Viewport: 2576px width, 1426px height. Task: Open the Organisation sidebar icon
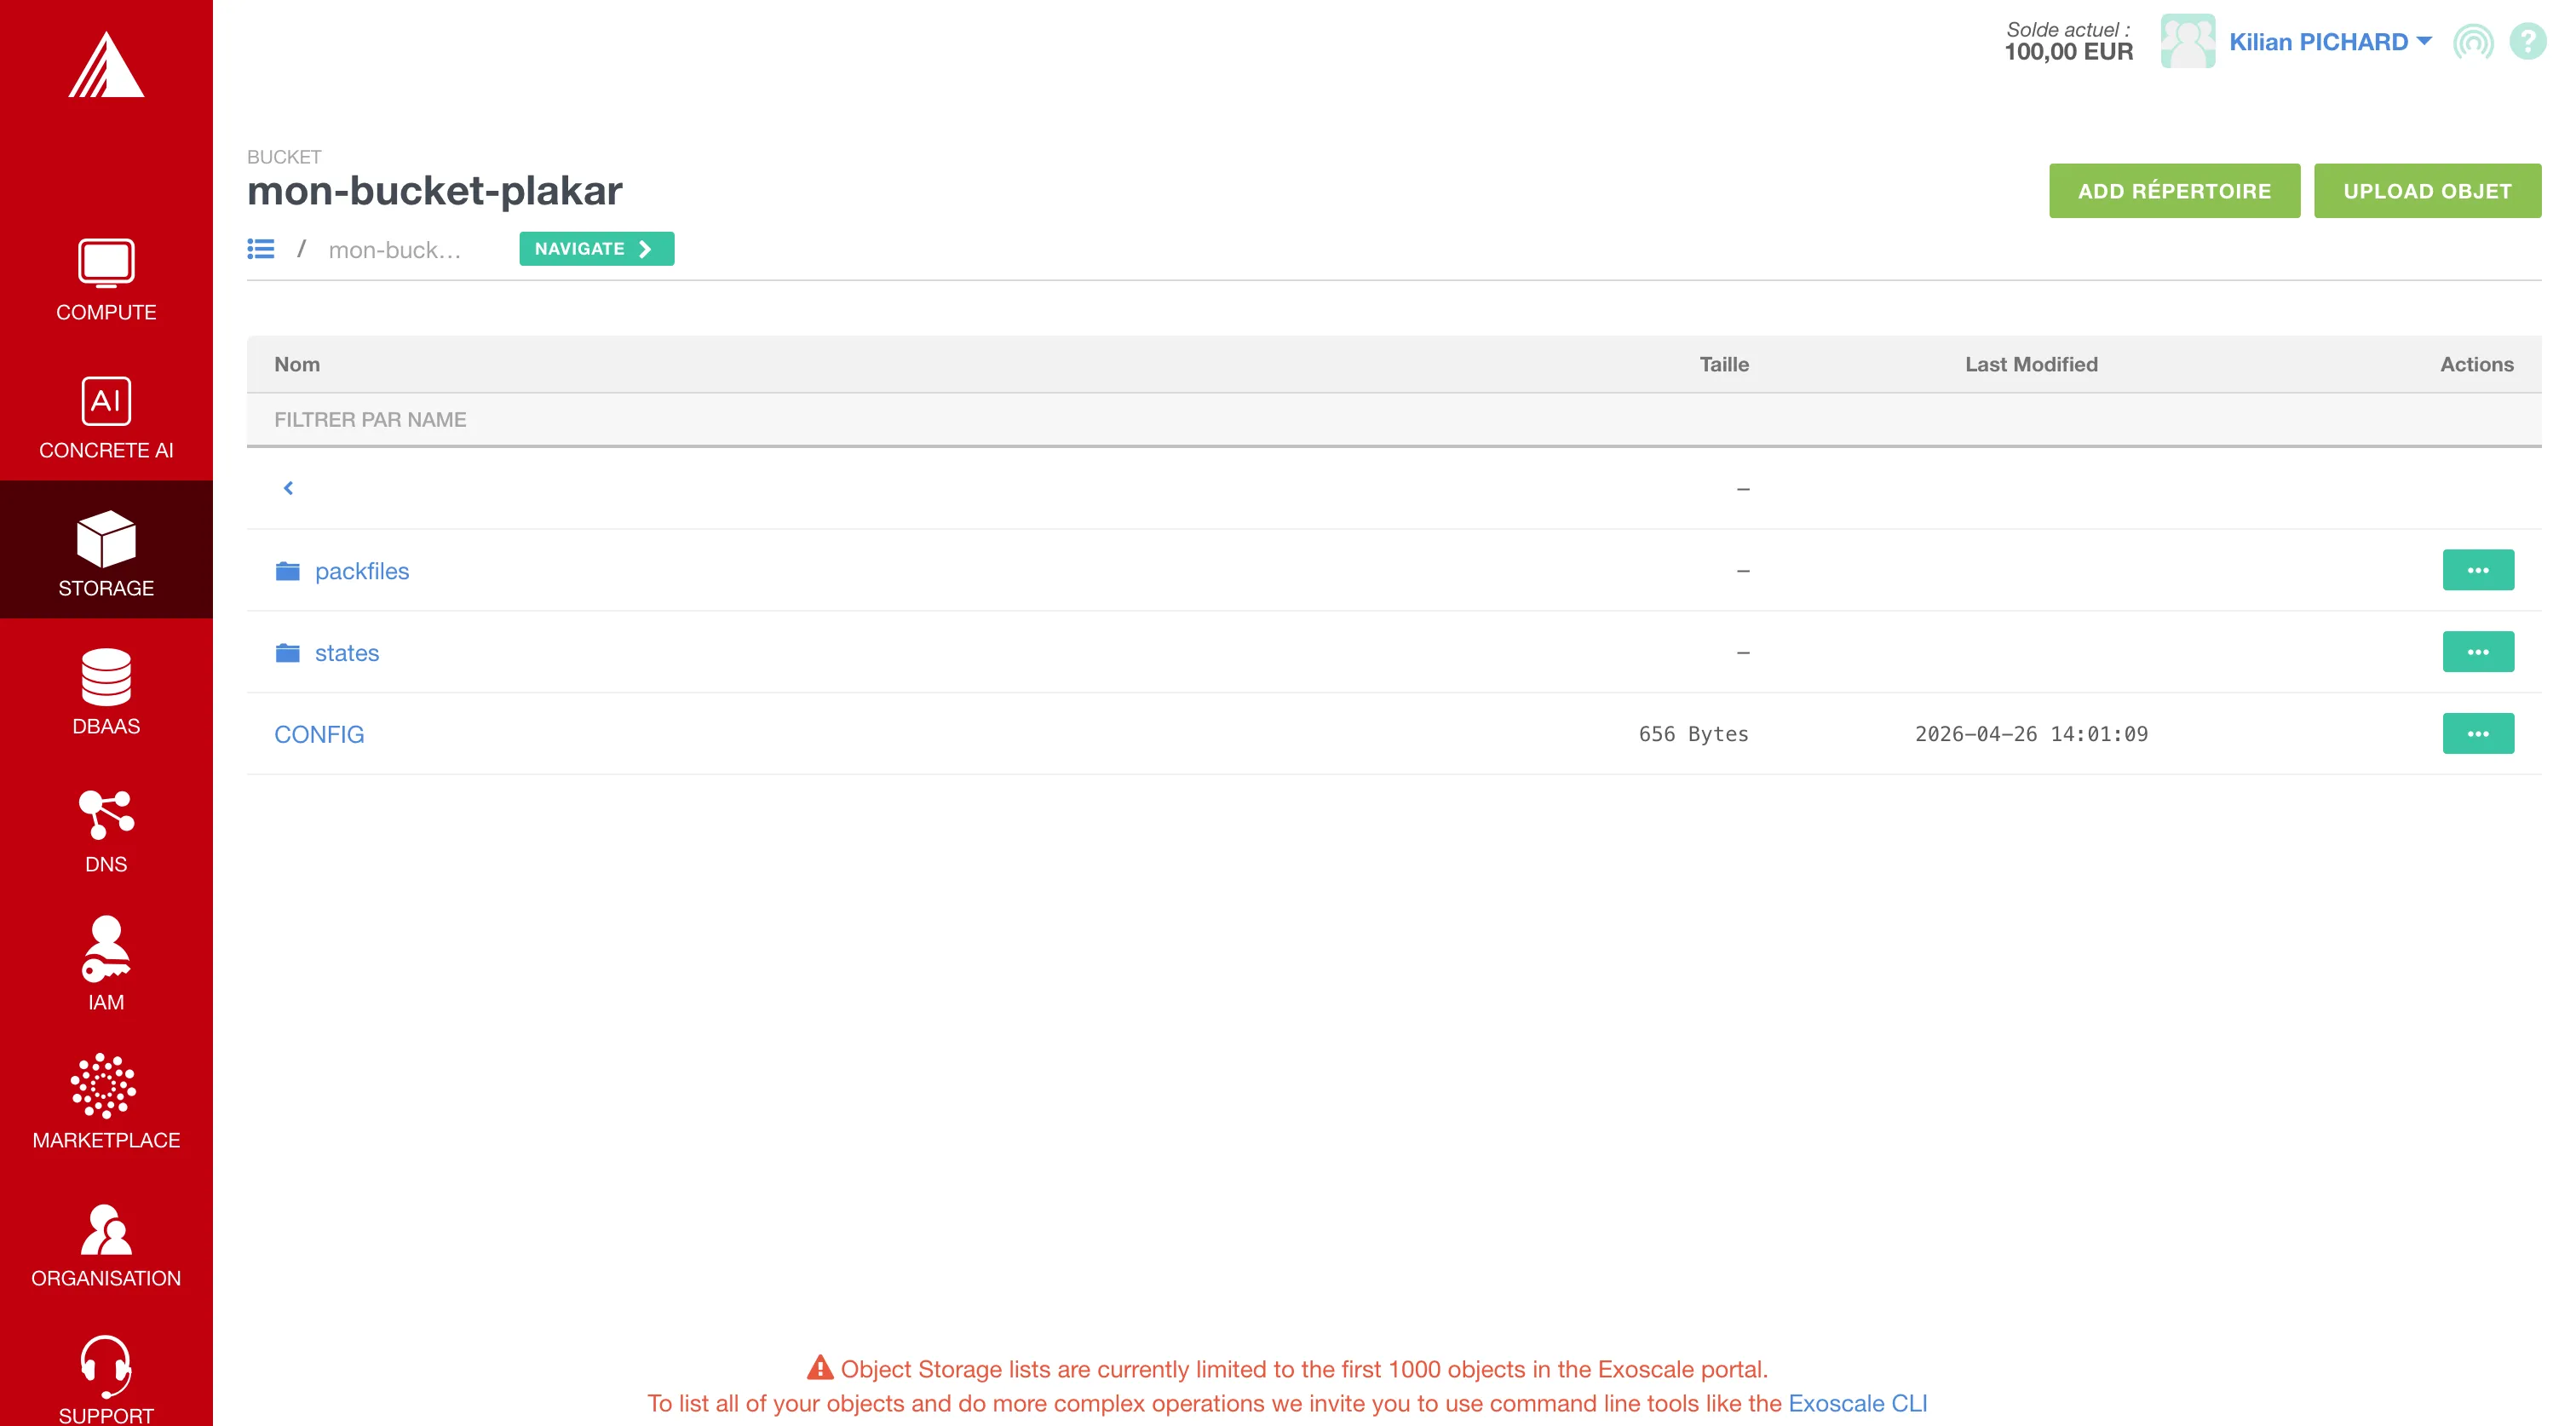coord(106,1229)
